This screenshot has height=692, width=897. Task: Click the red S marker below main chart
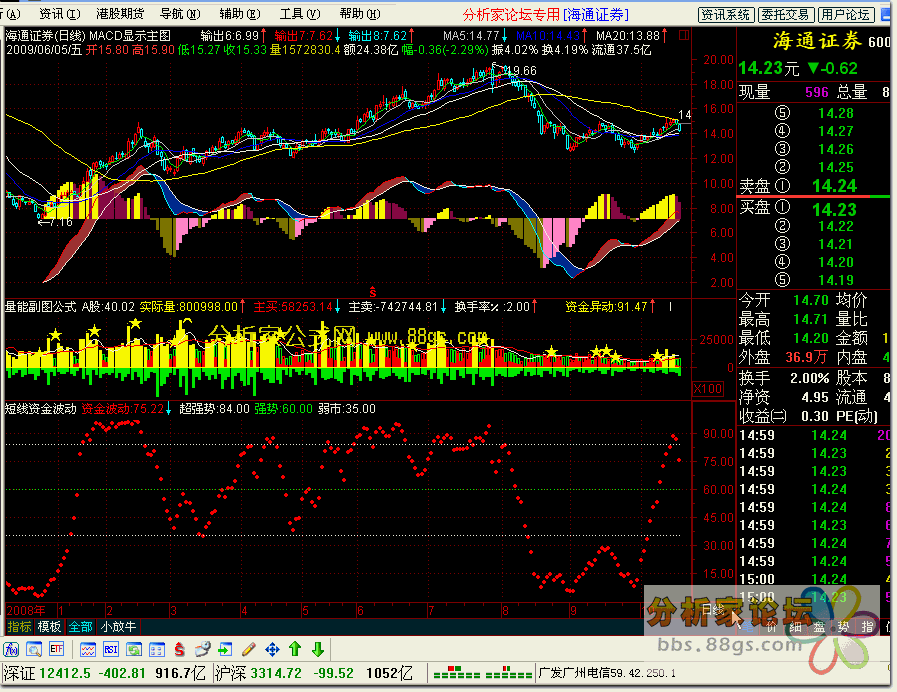point(372,292)
